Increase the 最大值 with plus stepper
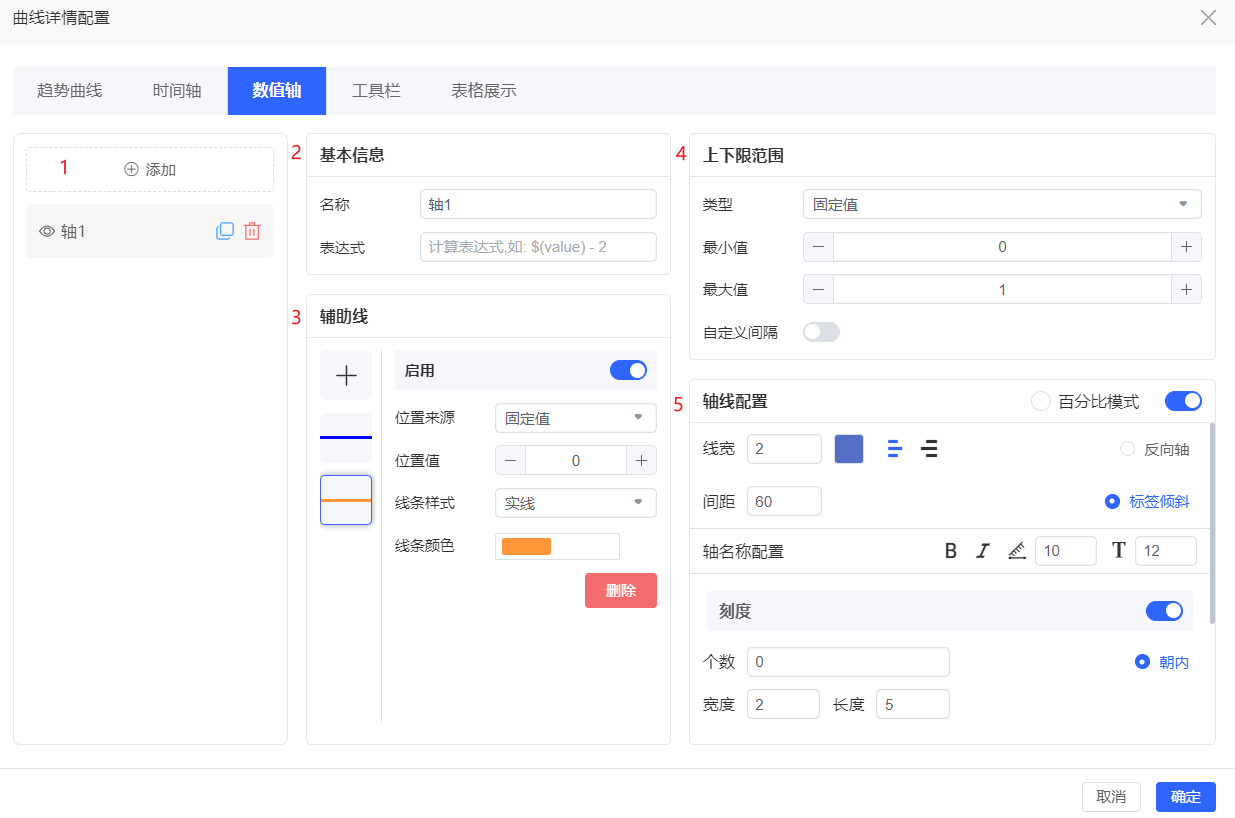Screen dimensions: 1235x818 click(x=1186, y=289)
